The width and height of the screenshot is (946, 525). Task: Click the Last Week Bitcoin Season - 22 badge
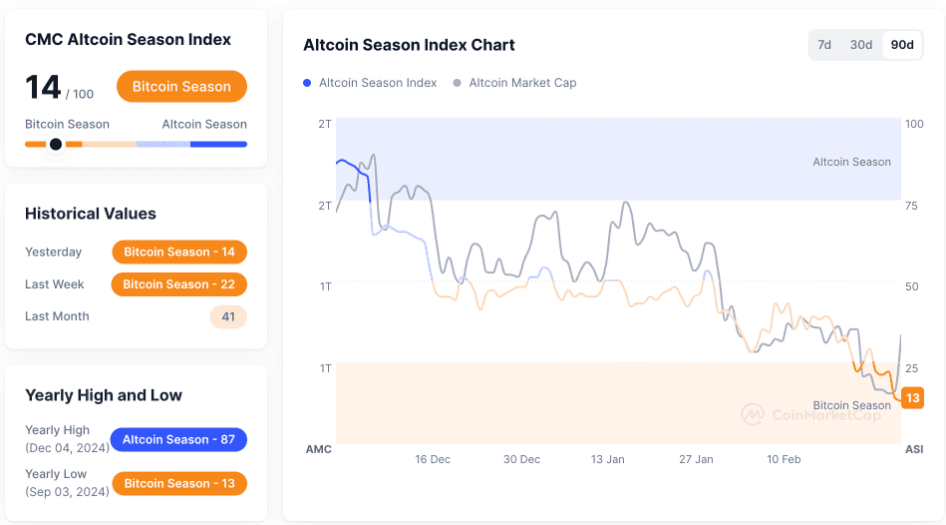pyautogui.click(x=179, y=285)
